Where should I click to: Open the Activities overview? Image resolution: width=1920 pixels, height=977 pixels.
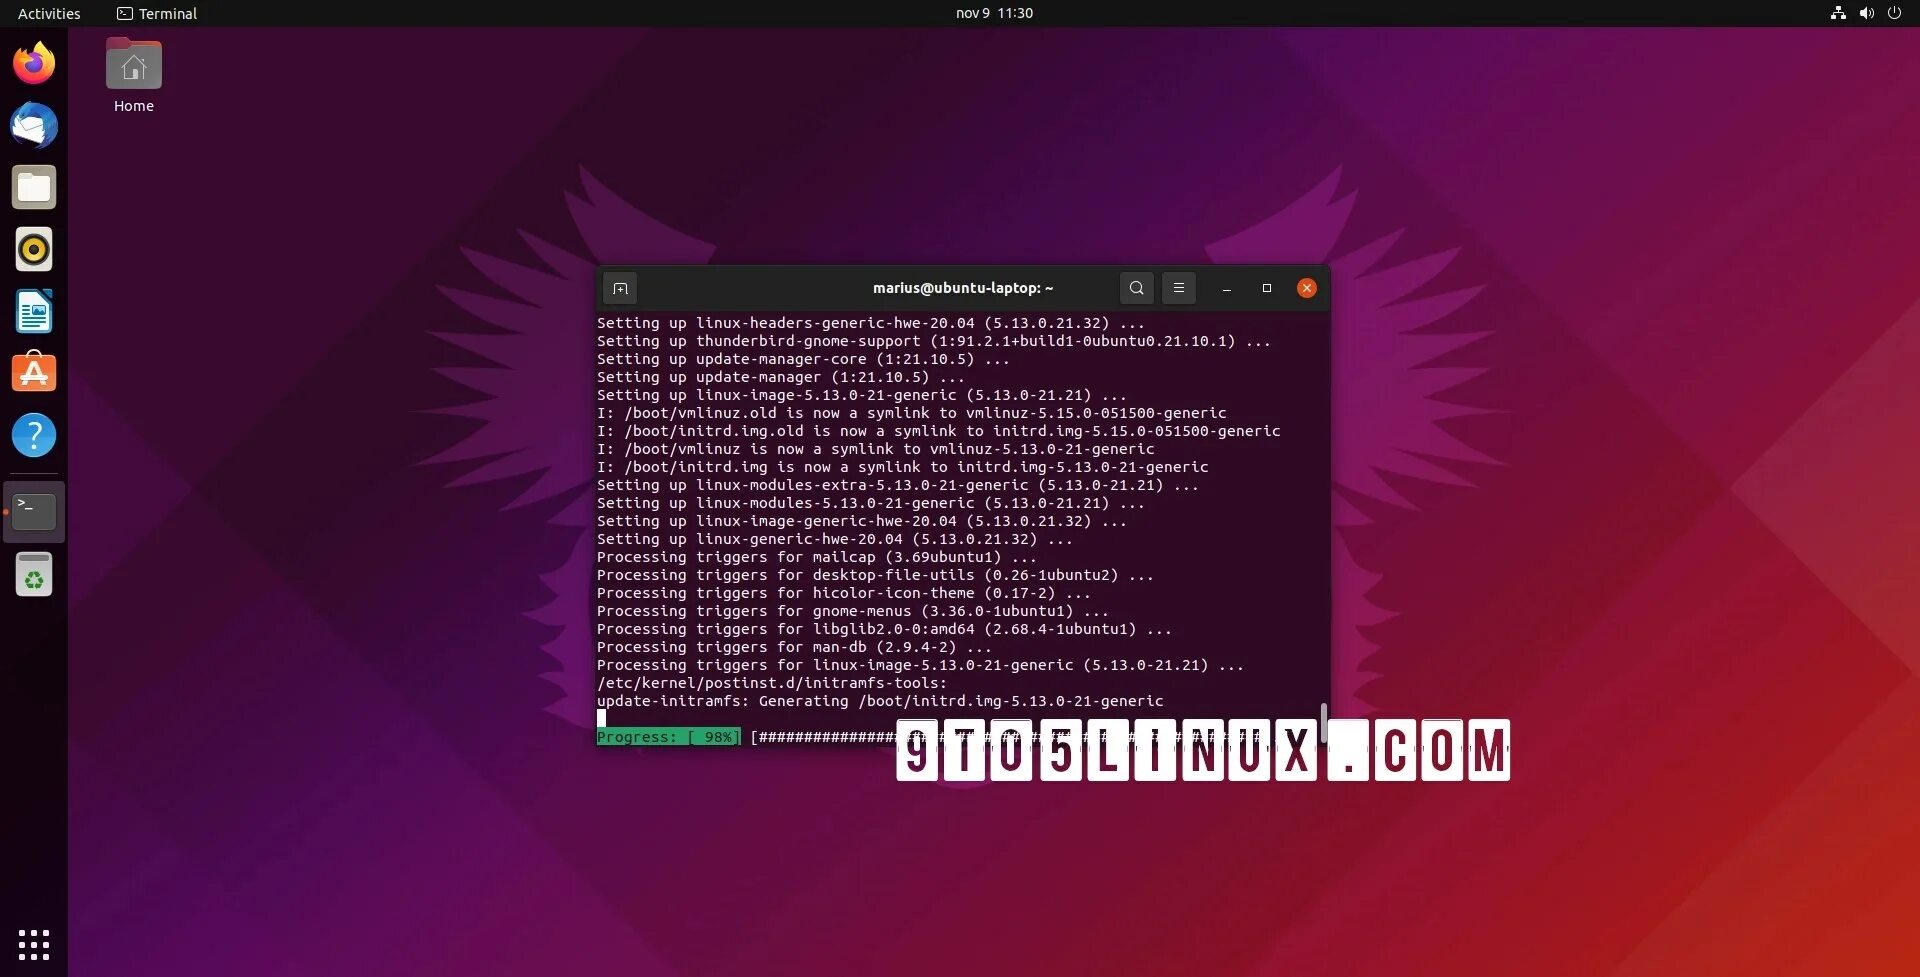pyautogui.click(x=49, y=13)
